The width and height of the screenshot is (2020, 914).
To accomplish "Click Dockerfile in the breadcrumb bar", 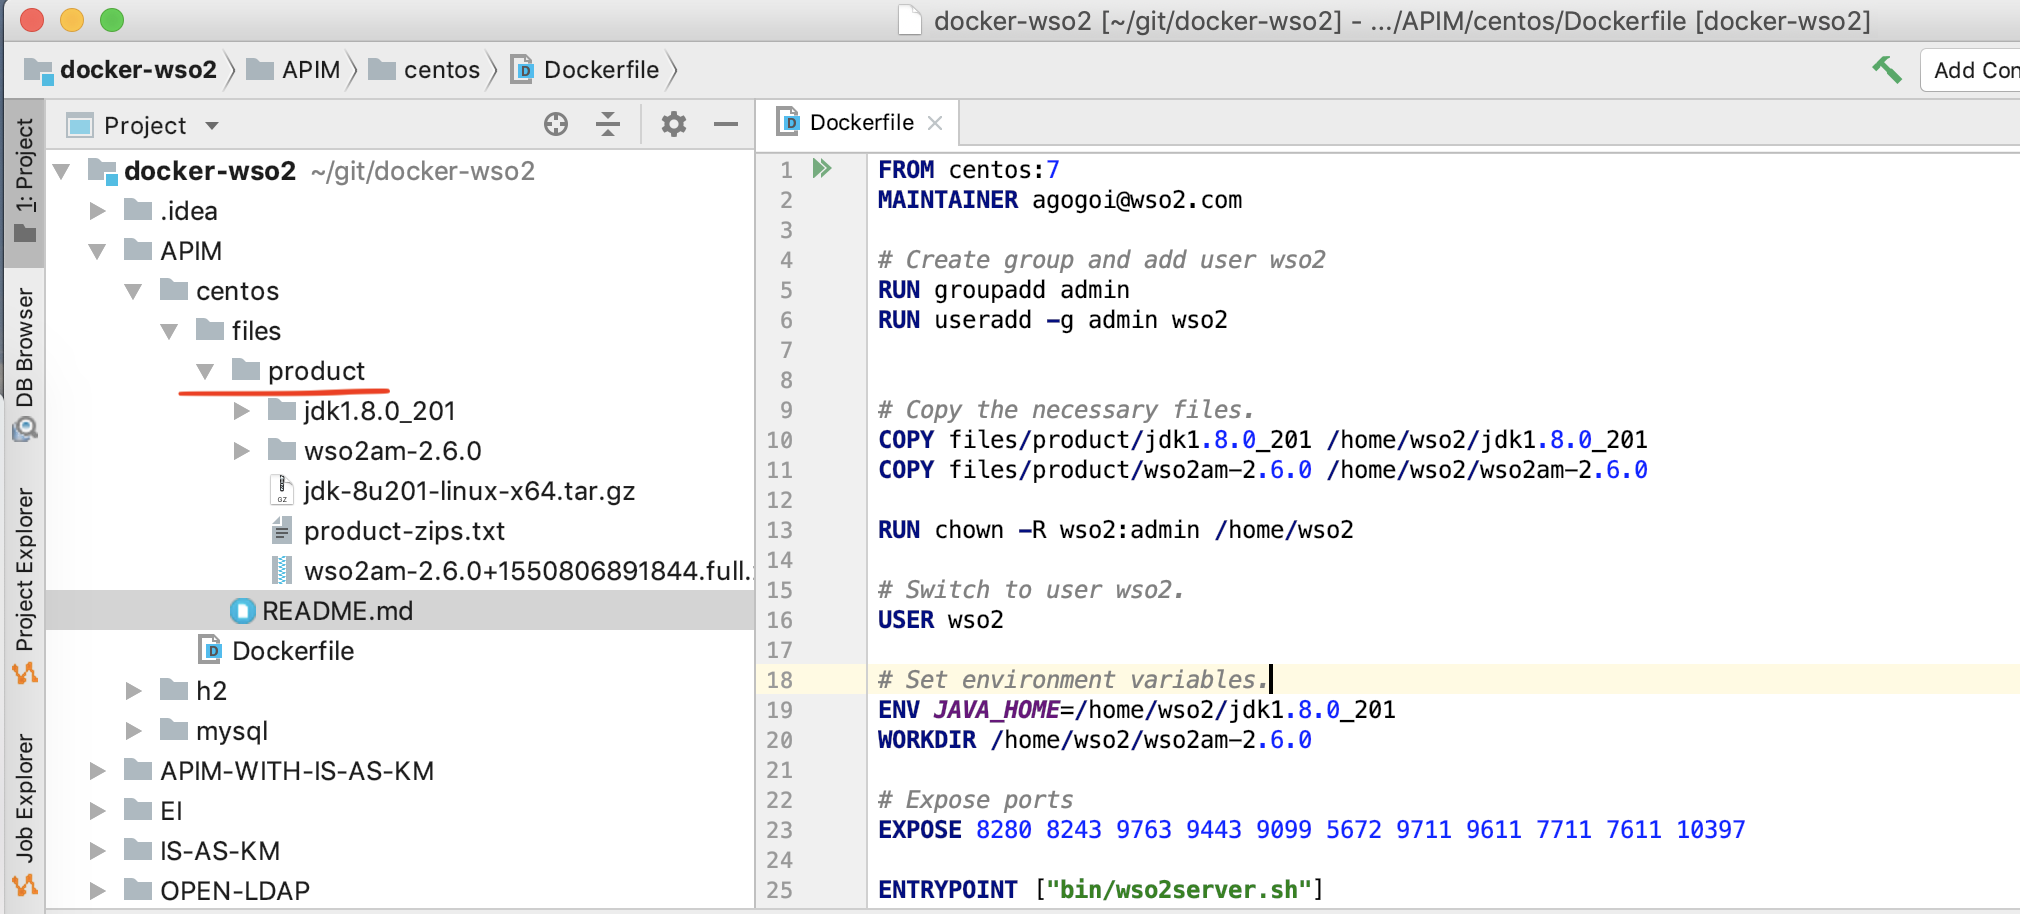I will (601, 70).
